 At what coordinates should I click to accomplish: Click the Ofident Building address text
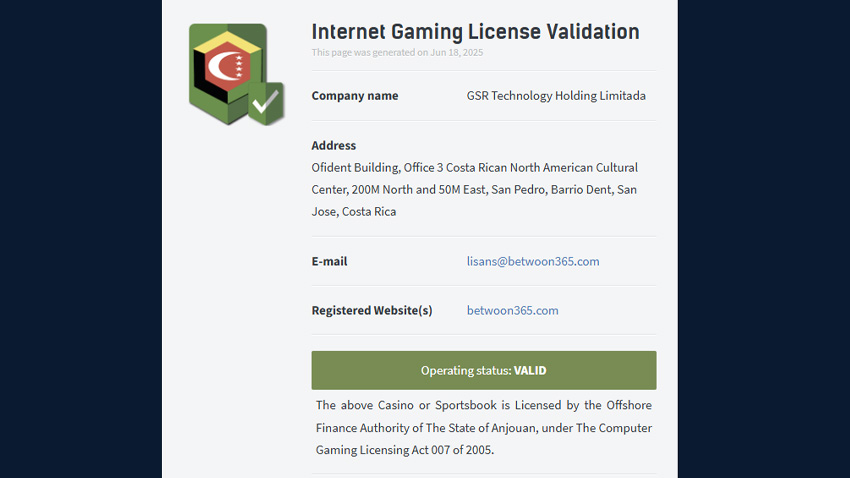tap(474, 189)
